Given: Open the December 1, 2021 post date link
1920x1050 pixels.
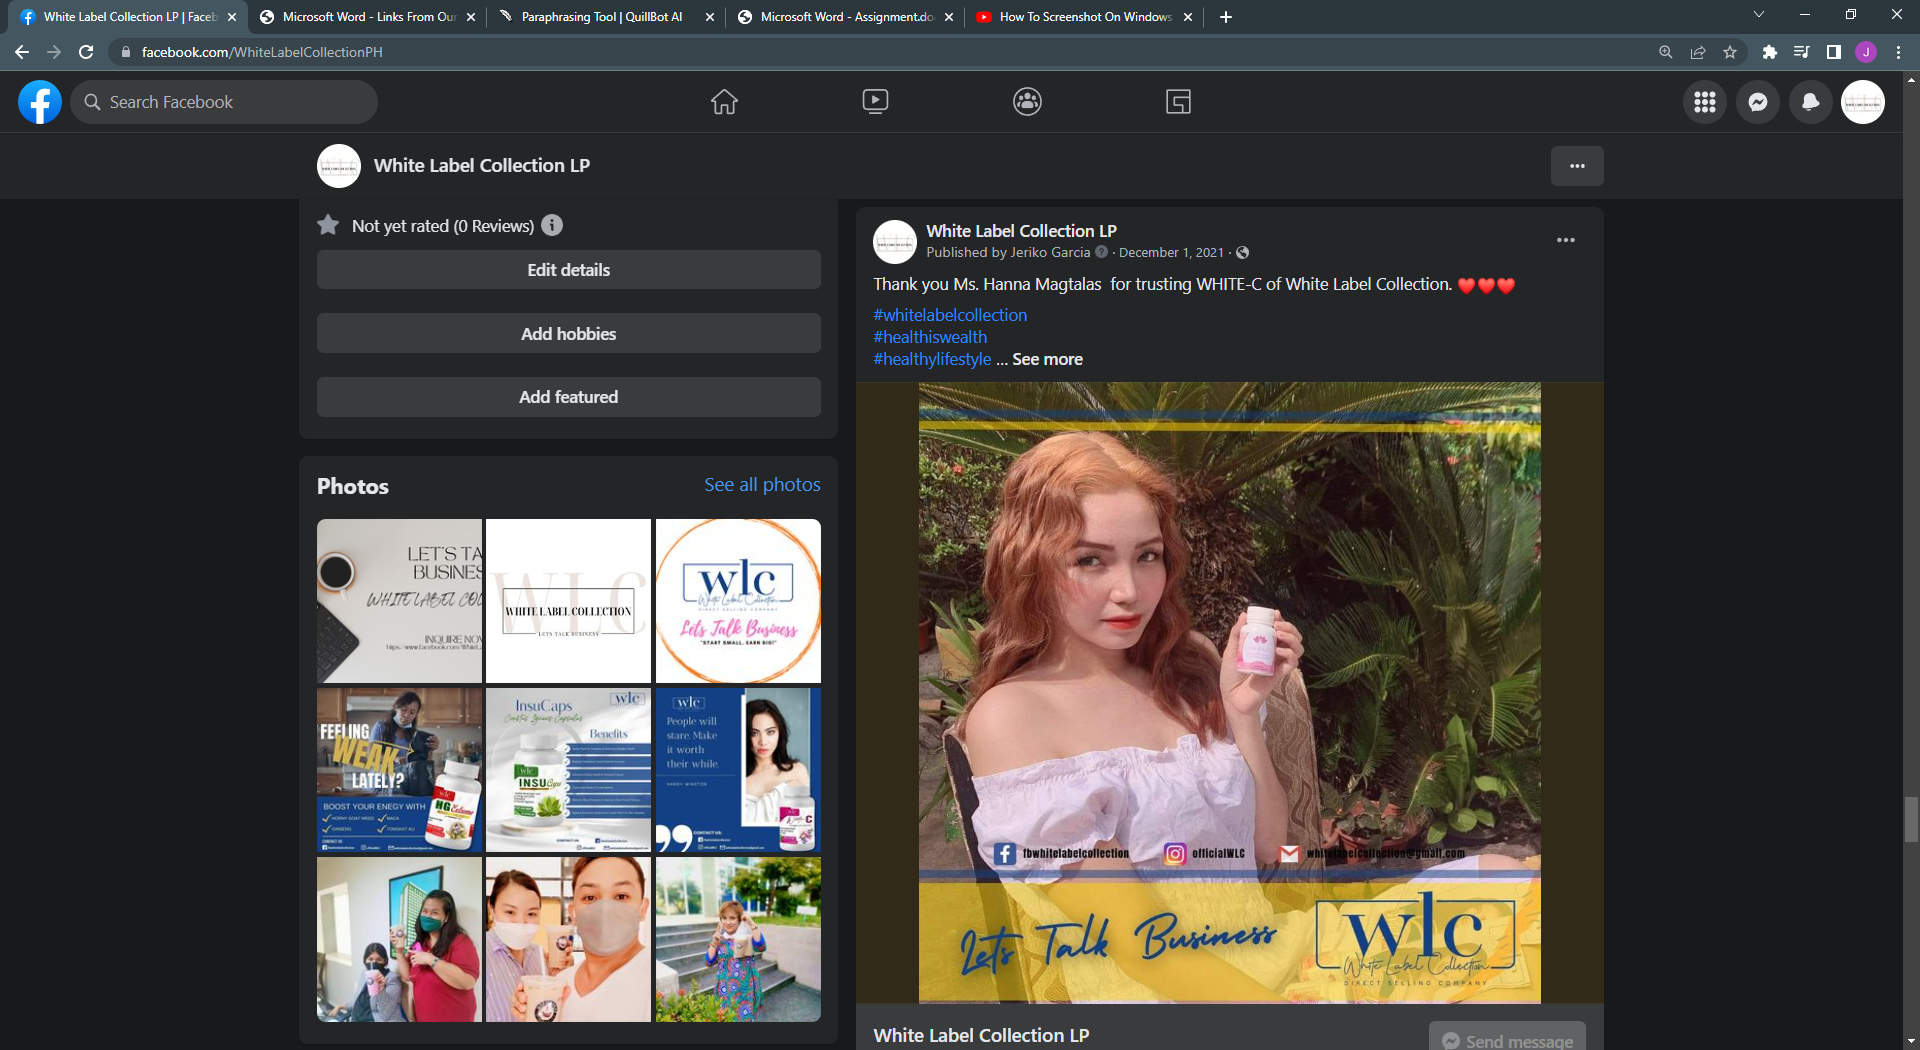Looking at the screenshot, I should tap(1171, 253).
